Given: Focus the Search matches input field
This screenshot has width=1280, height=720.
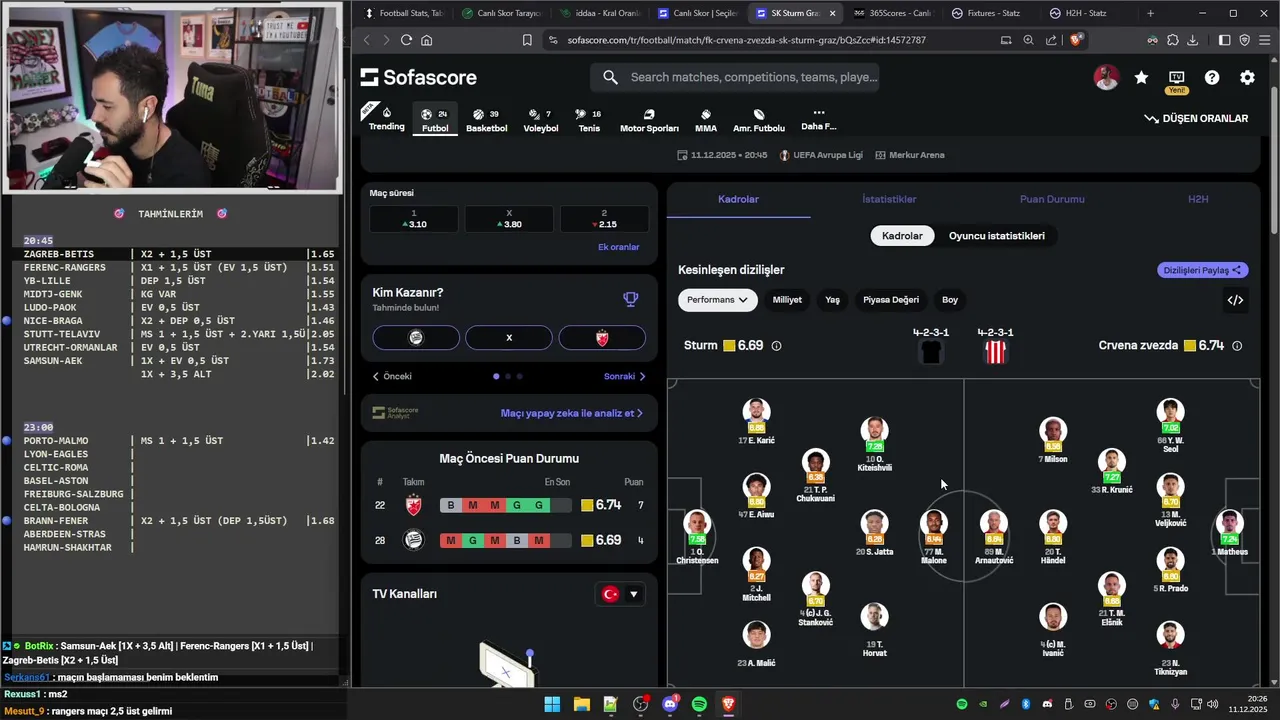Looking at the screenshot, I should point(735,77).
